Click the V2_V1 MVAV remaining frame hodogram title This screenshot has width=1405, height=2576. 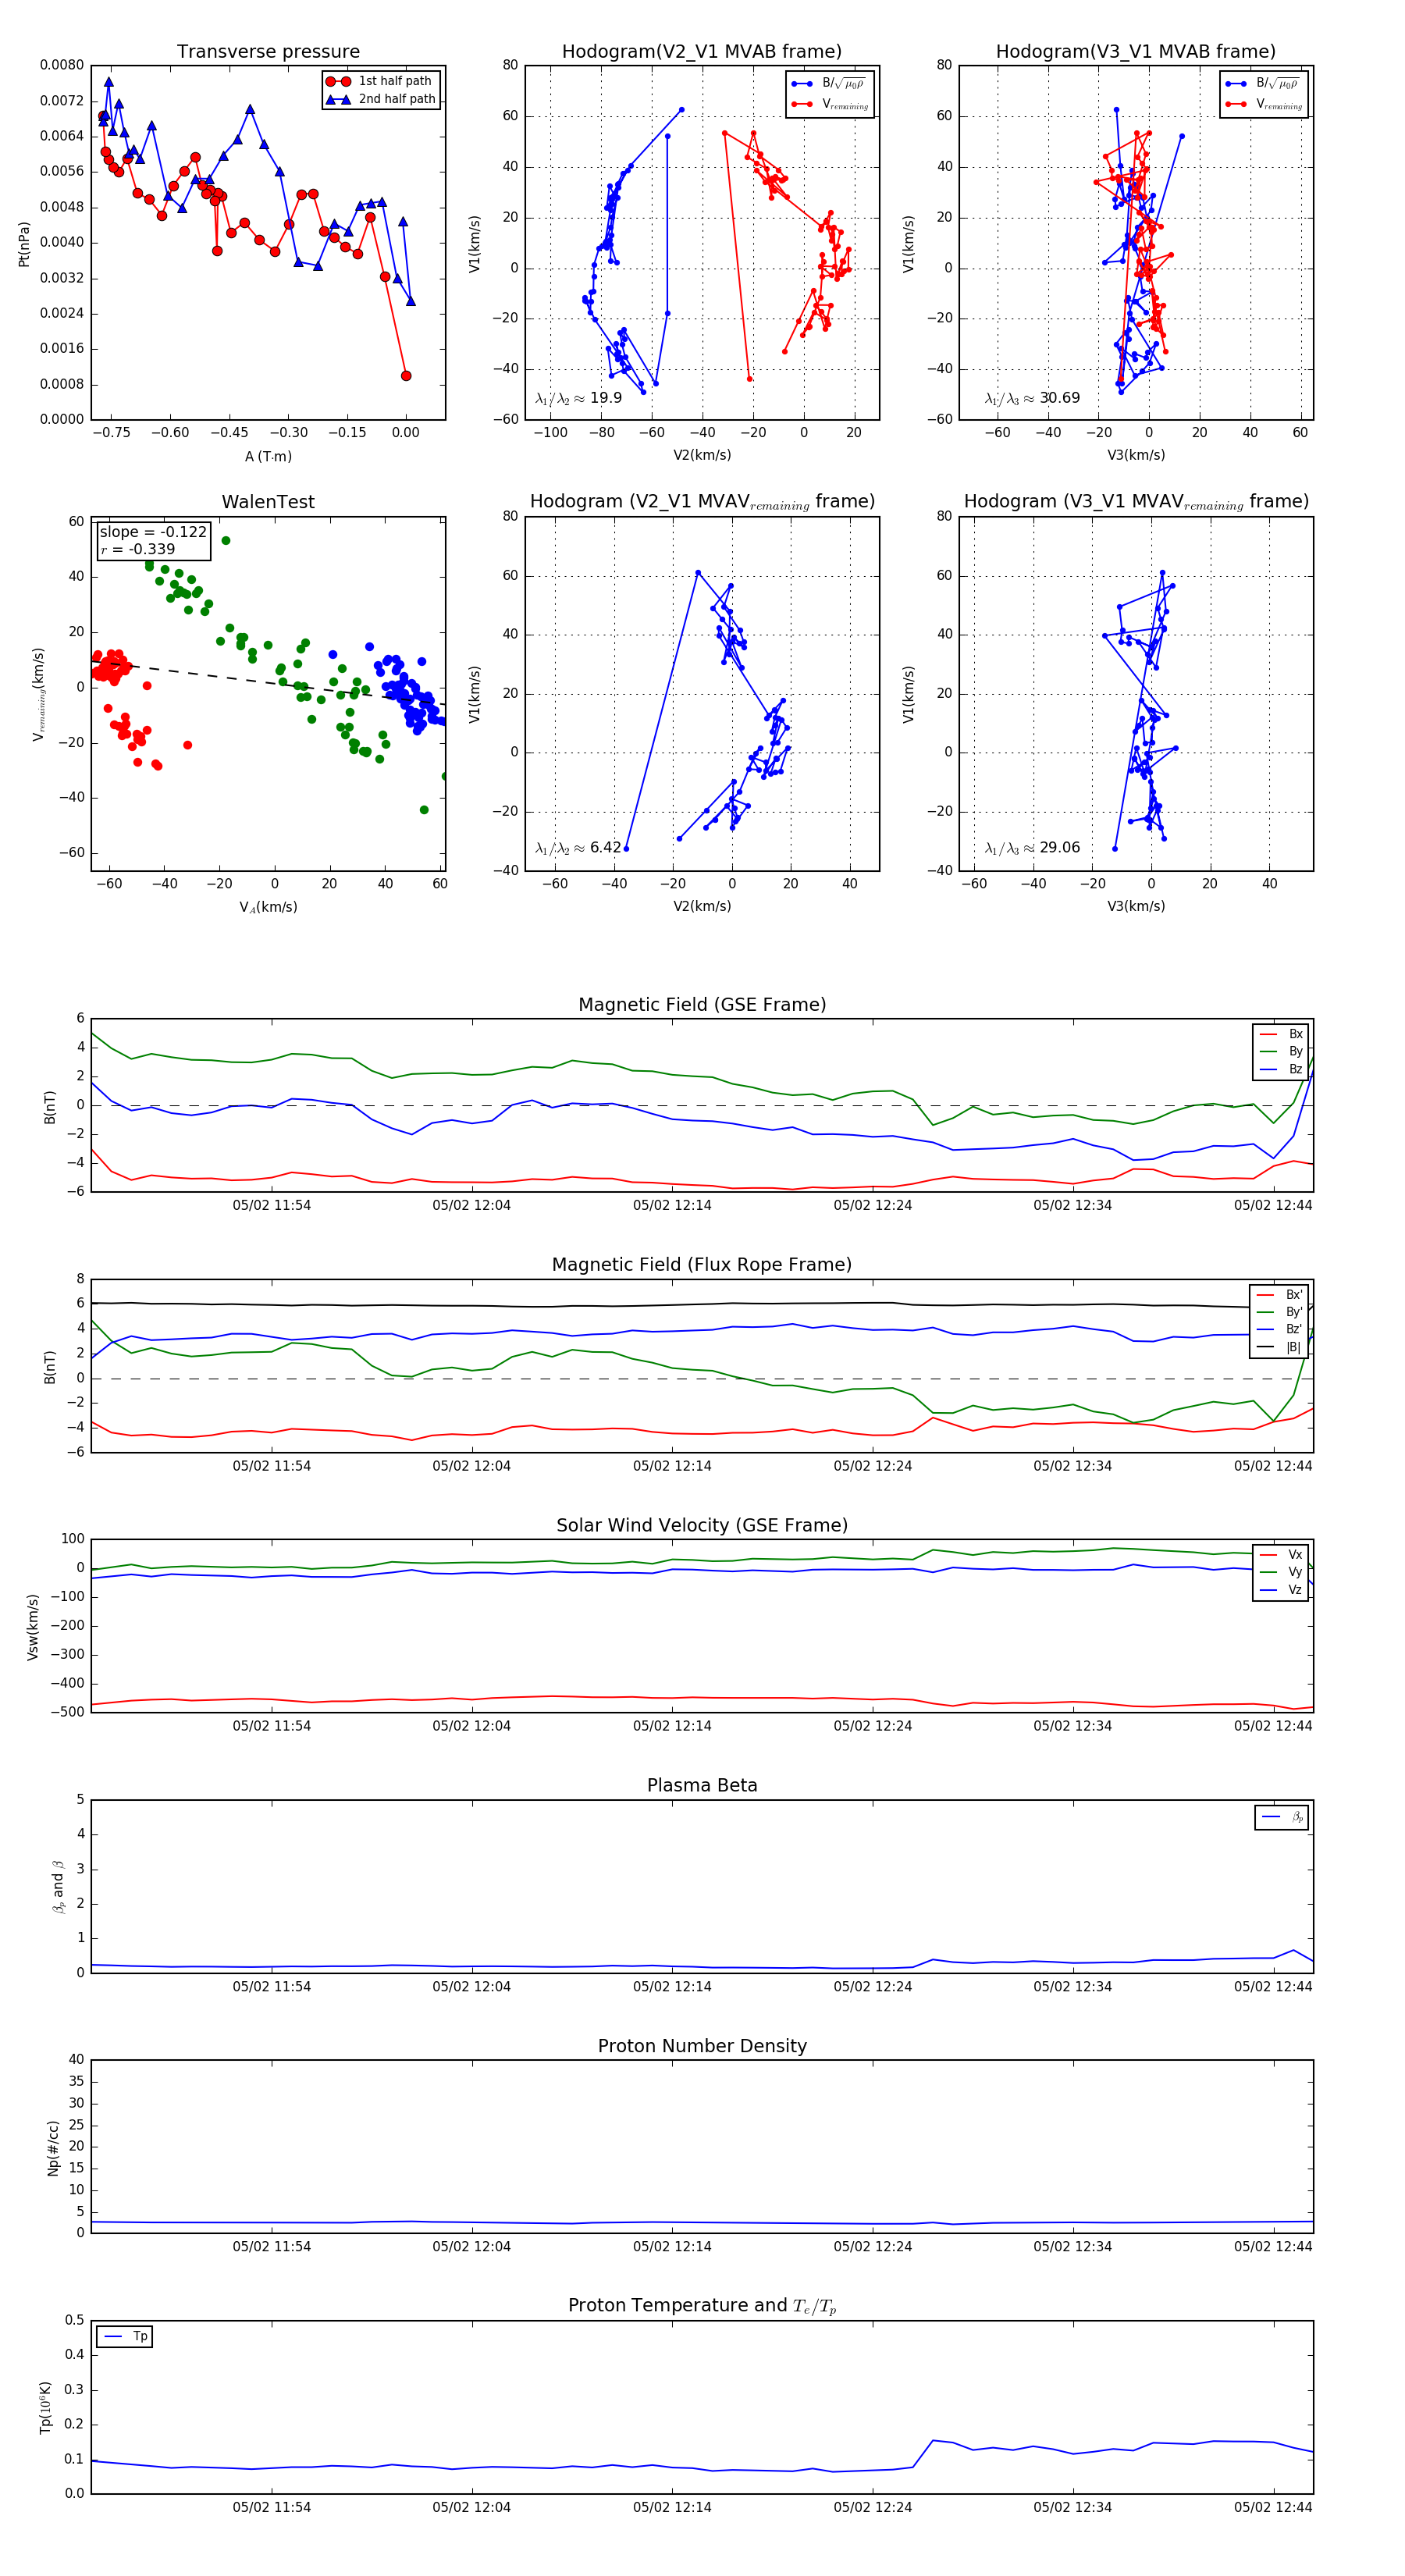(x=702, y=502)
